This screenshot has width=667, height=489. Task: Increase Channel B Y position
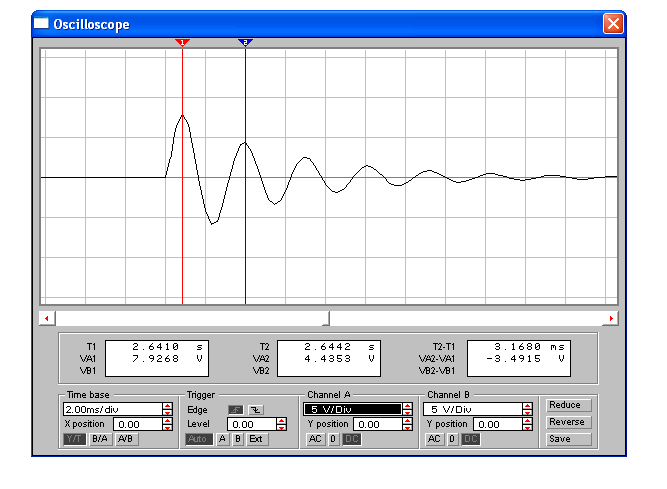click(x=527, y=421)
